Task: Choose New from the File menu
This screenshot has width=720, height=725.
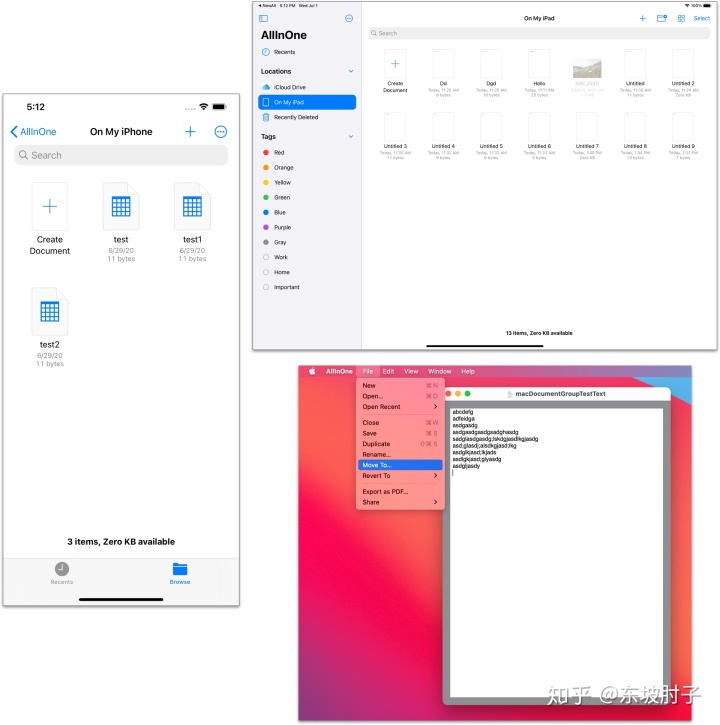Action: [x=400, y=386]
